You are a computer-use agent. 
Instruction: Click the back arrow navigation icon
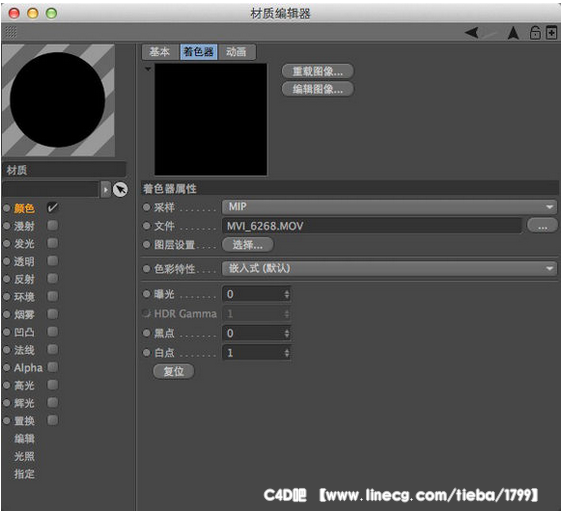click(471, 33)
